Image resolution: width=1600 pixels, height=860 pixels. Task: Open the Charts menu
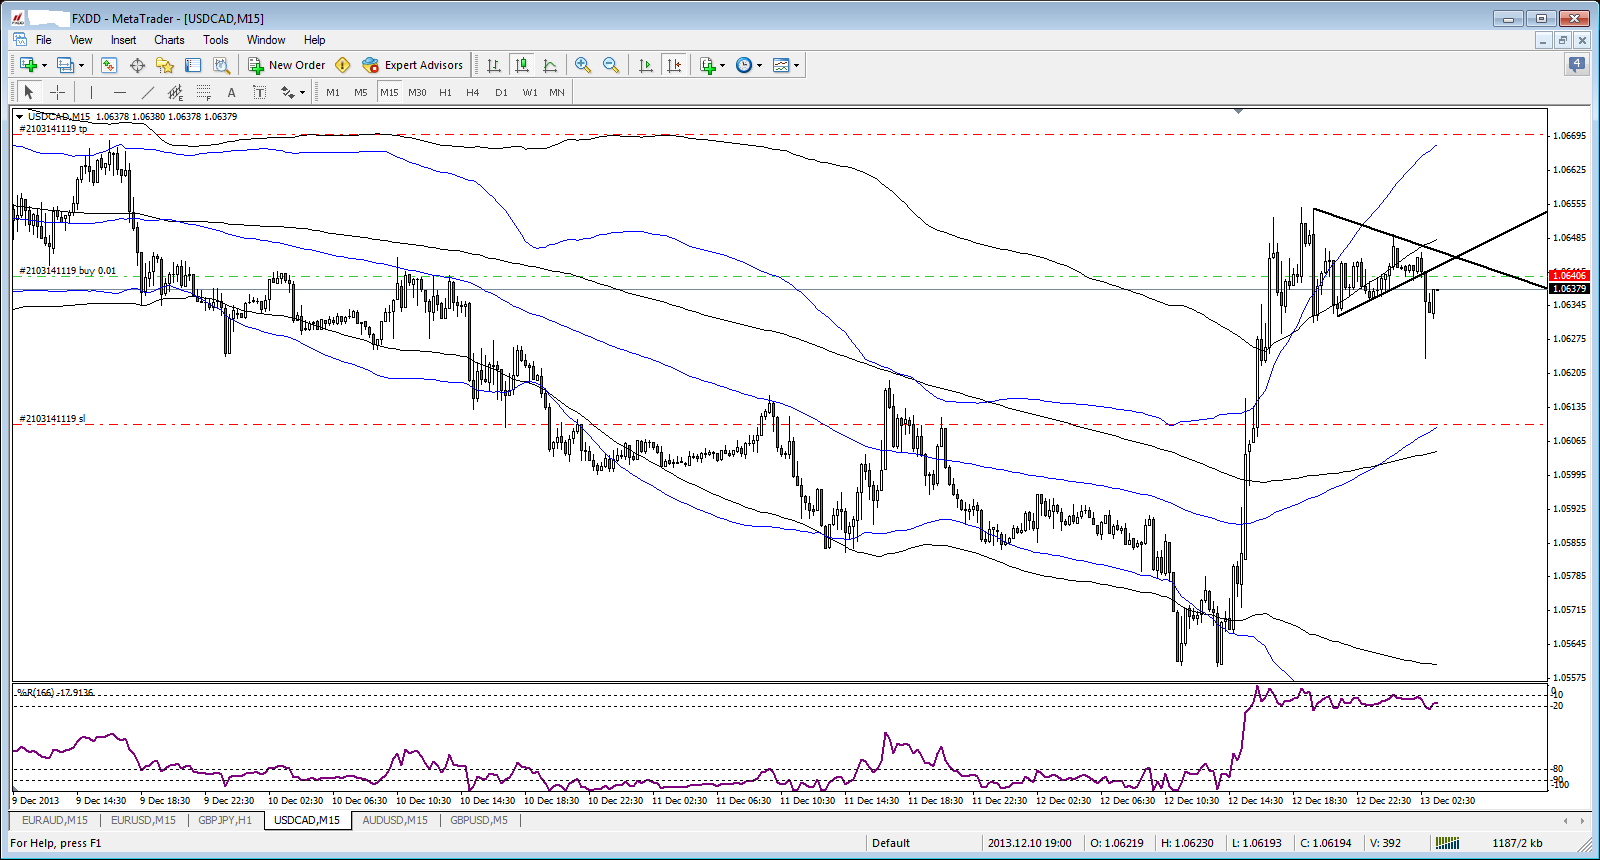(169, 40)
